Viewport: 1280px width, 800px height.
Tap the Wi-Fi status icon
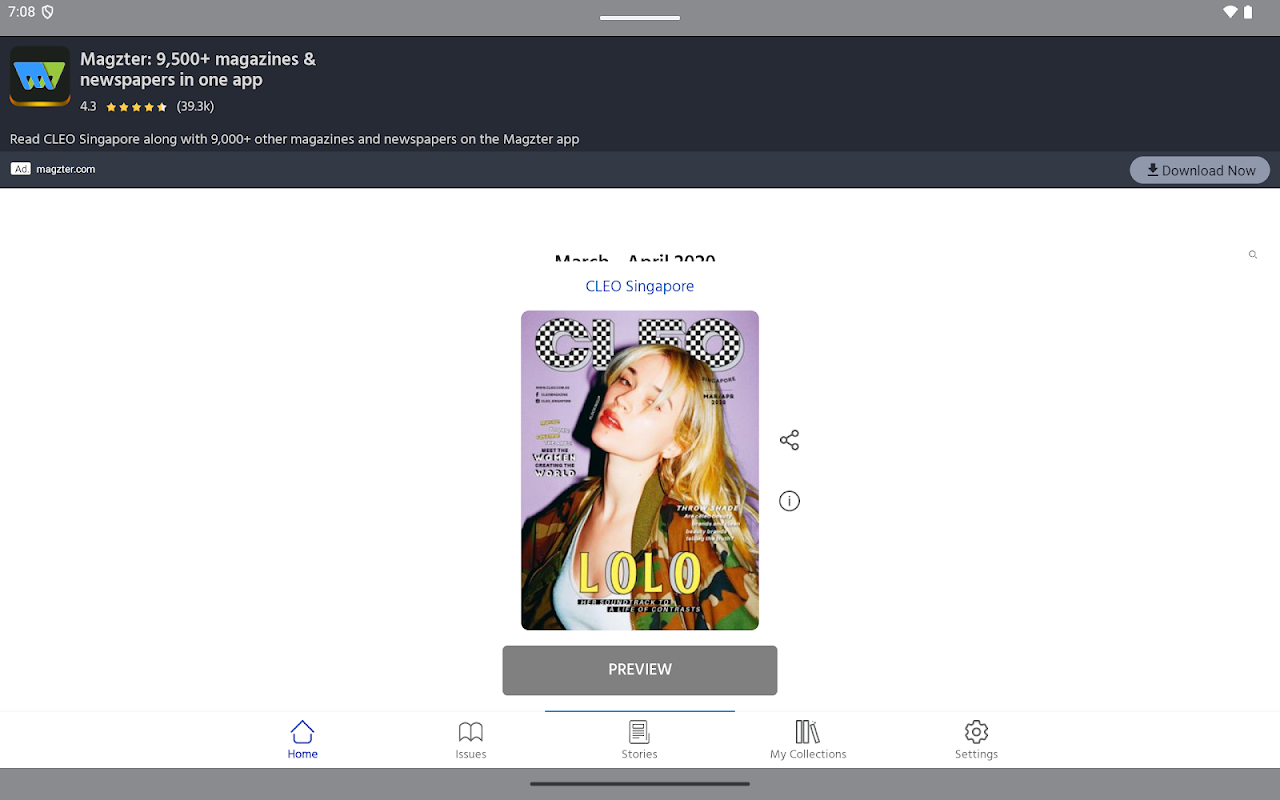click(x=1230, y=12)
